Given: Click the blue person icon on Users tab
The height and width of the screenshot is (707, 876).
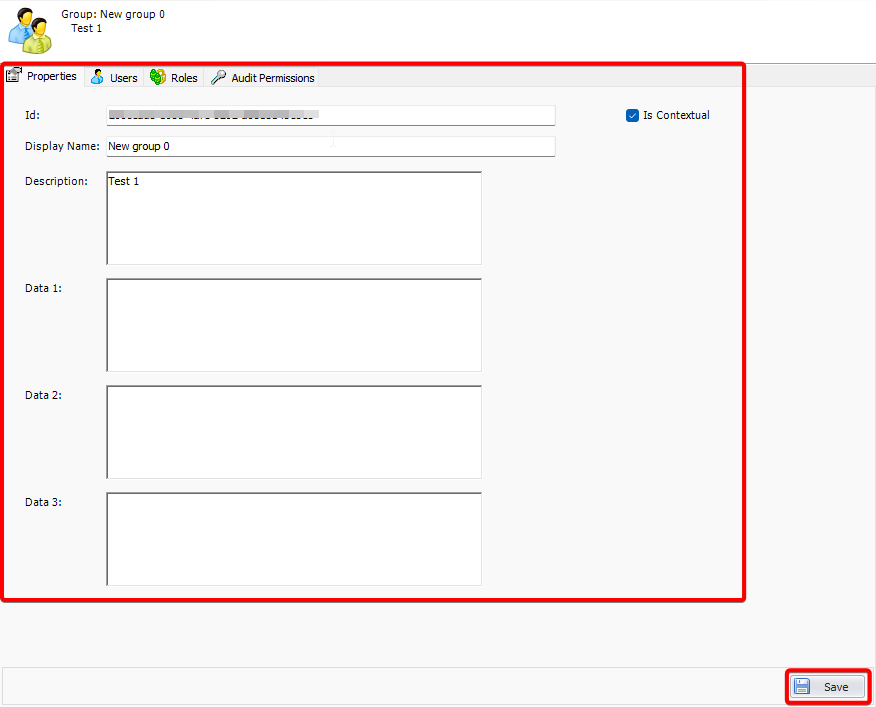Looking at the screenshot, I should pyautogui.click(x=98, y=77).
